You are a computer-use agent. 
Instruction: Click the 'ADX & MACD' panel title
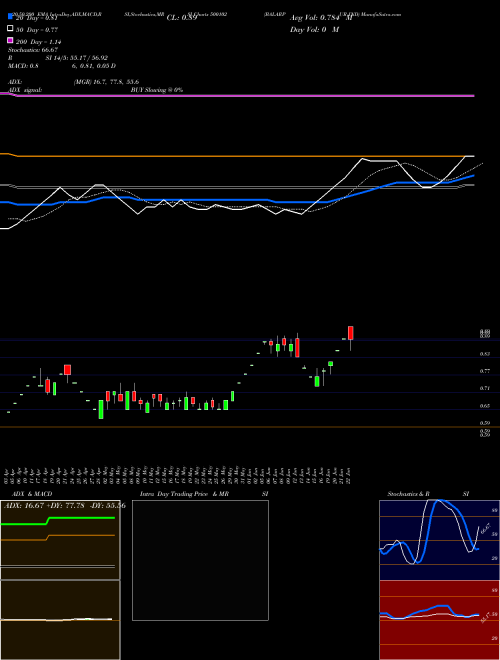pyautogui.click(x=32, y=494)
